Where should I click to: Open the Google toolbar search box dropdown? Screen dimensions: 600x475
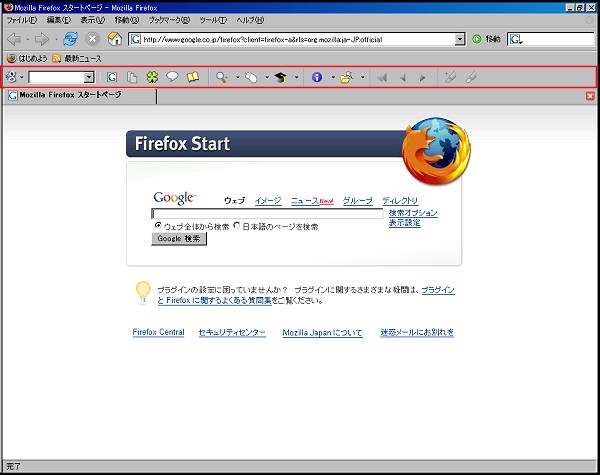click(x=89, y=77)
